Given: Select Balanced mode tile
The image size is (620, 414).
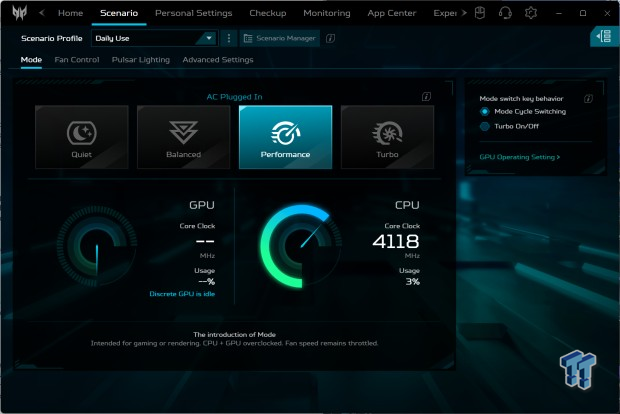Looking at the screenshot, I should pos(183,137).
